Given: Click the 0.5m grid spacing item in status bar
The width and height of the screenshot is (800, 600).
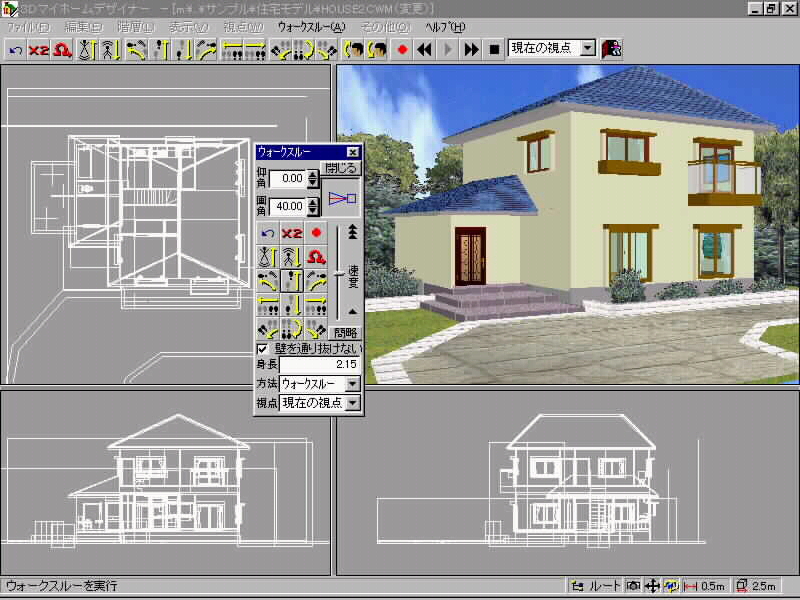Looking at the screenshot, I should (705, 586).
